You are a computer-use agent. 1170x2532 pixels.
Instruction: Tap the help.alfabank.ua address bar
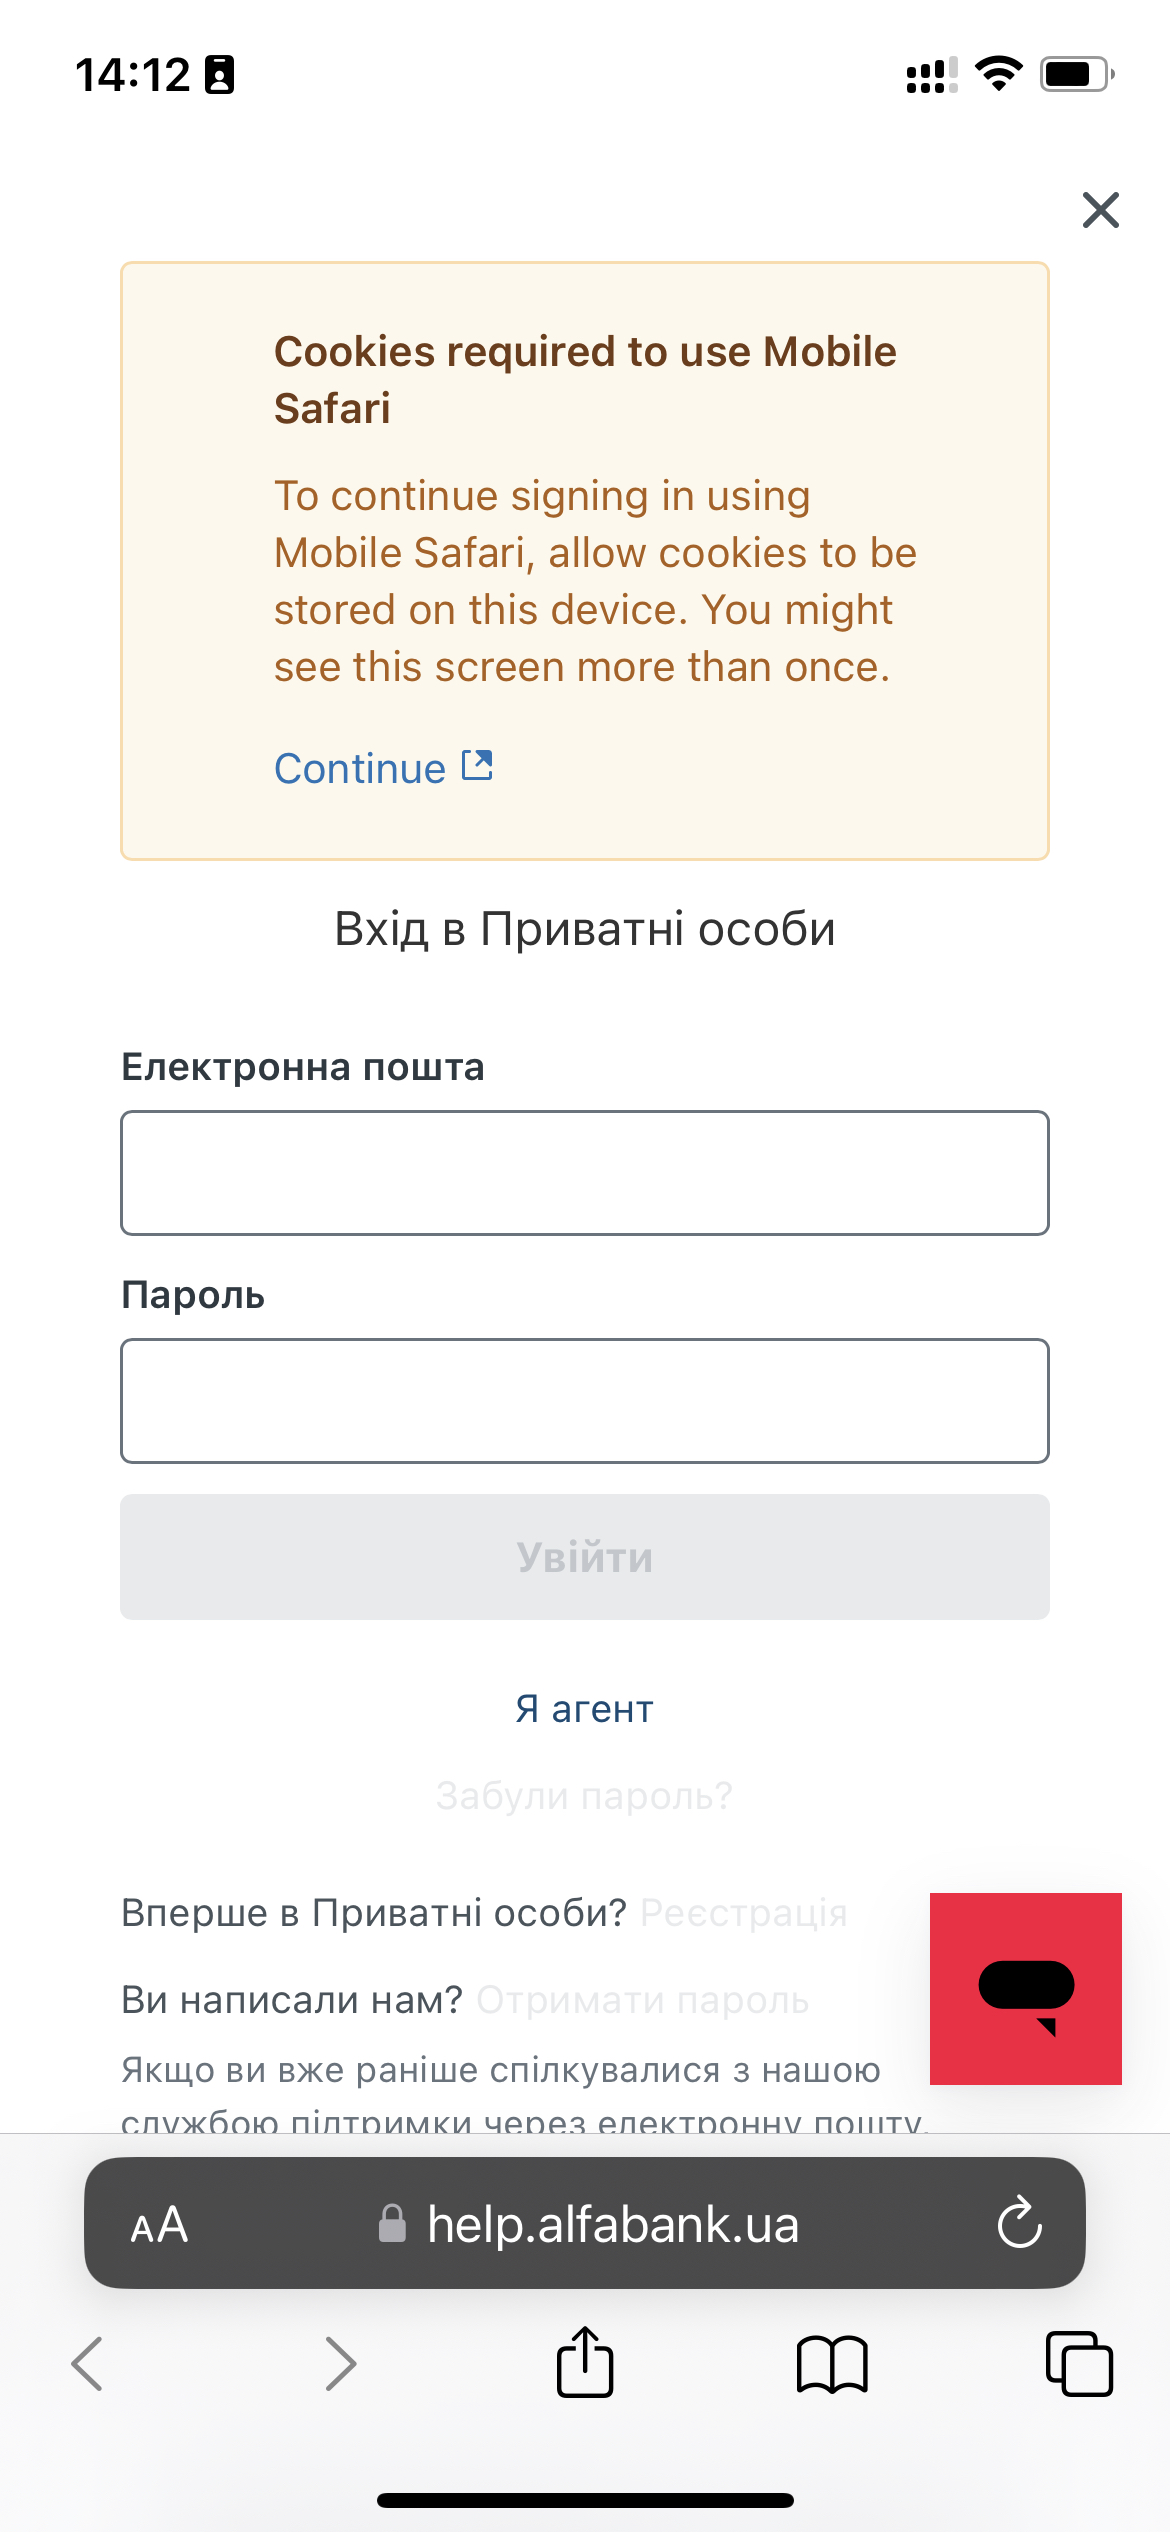click(x=612, y=2225)
